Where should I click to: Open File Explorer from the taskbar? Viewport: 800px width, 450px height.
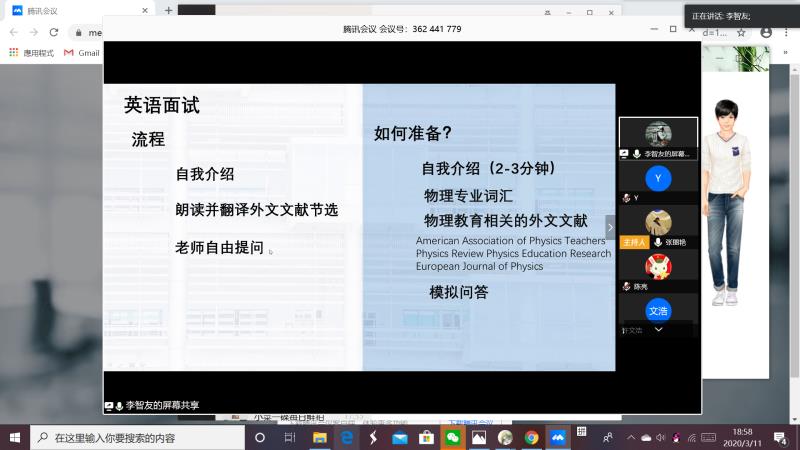[x=320, y=437]
